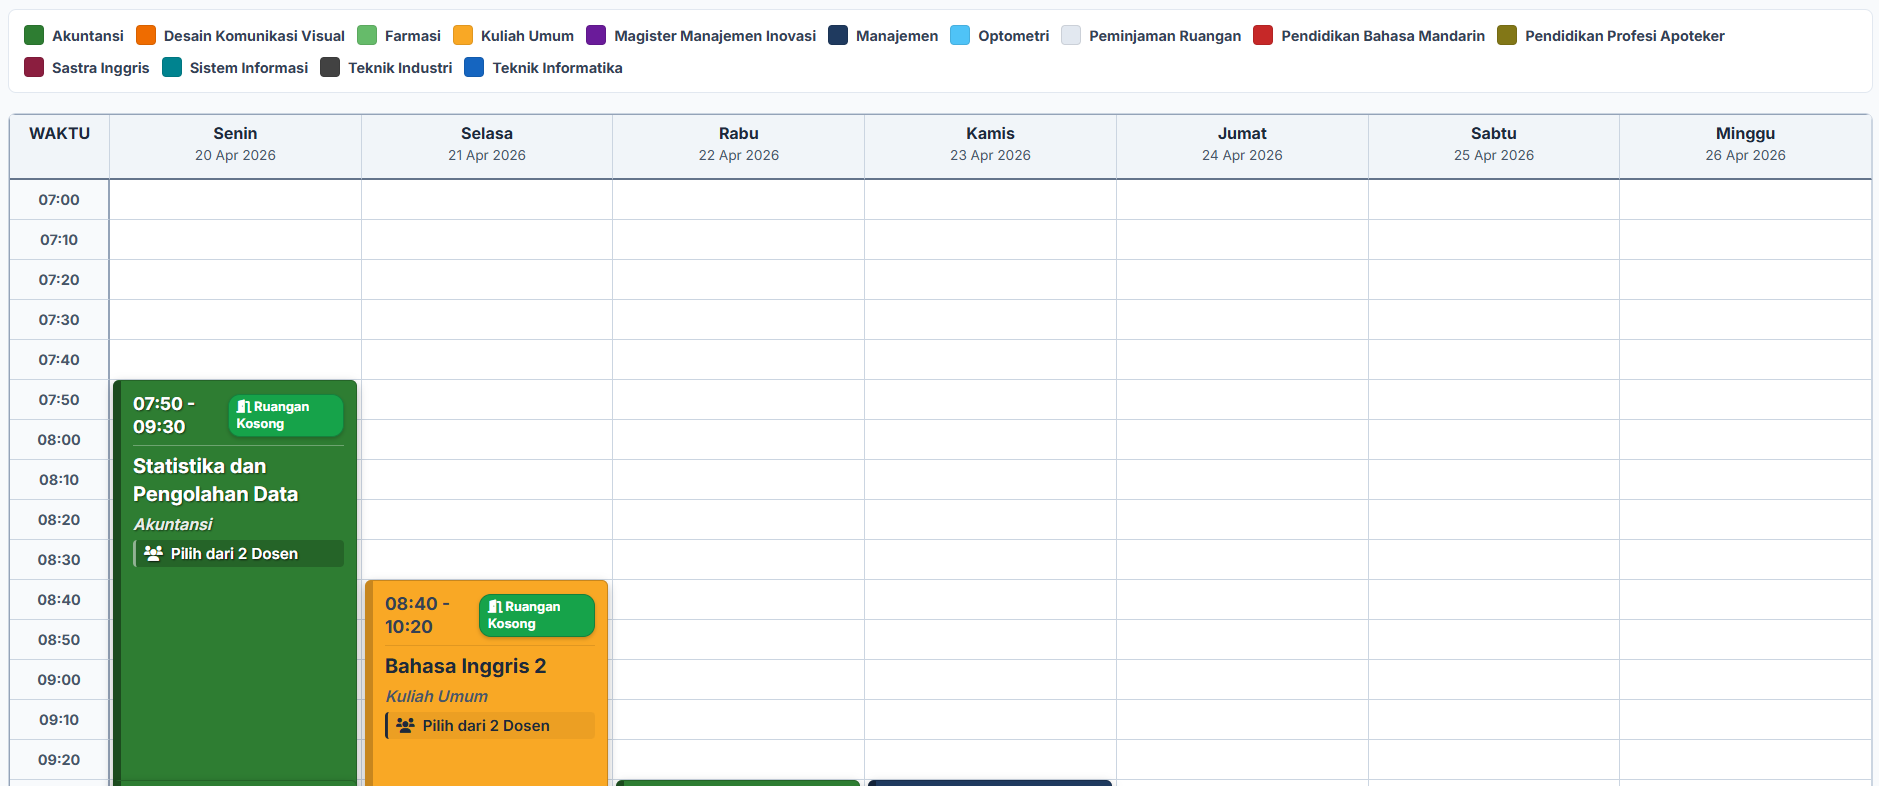Click the 08:00 time row label

point(59,440)
